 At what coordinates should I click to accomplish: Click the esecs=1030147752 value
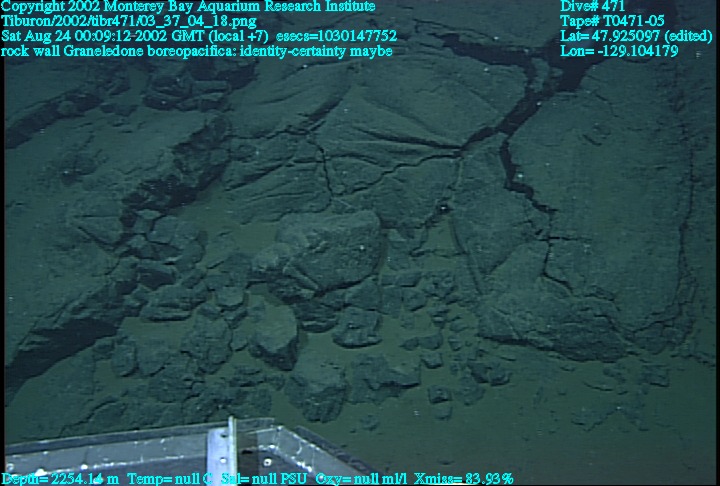point(336,36)
